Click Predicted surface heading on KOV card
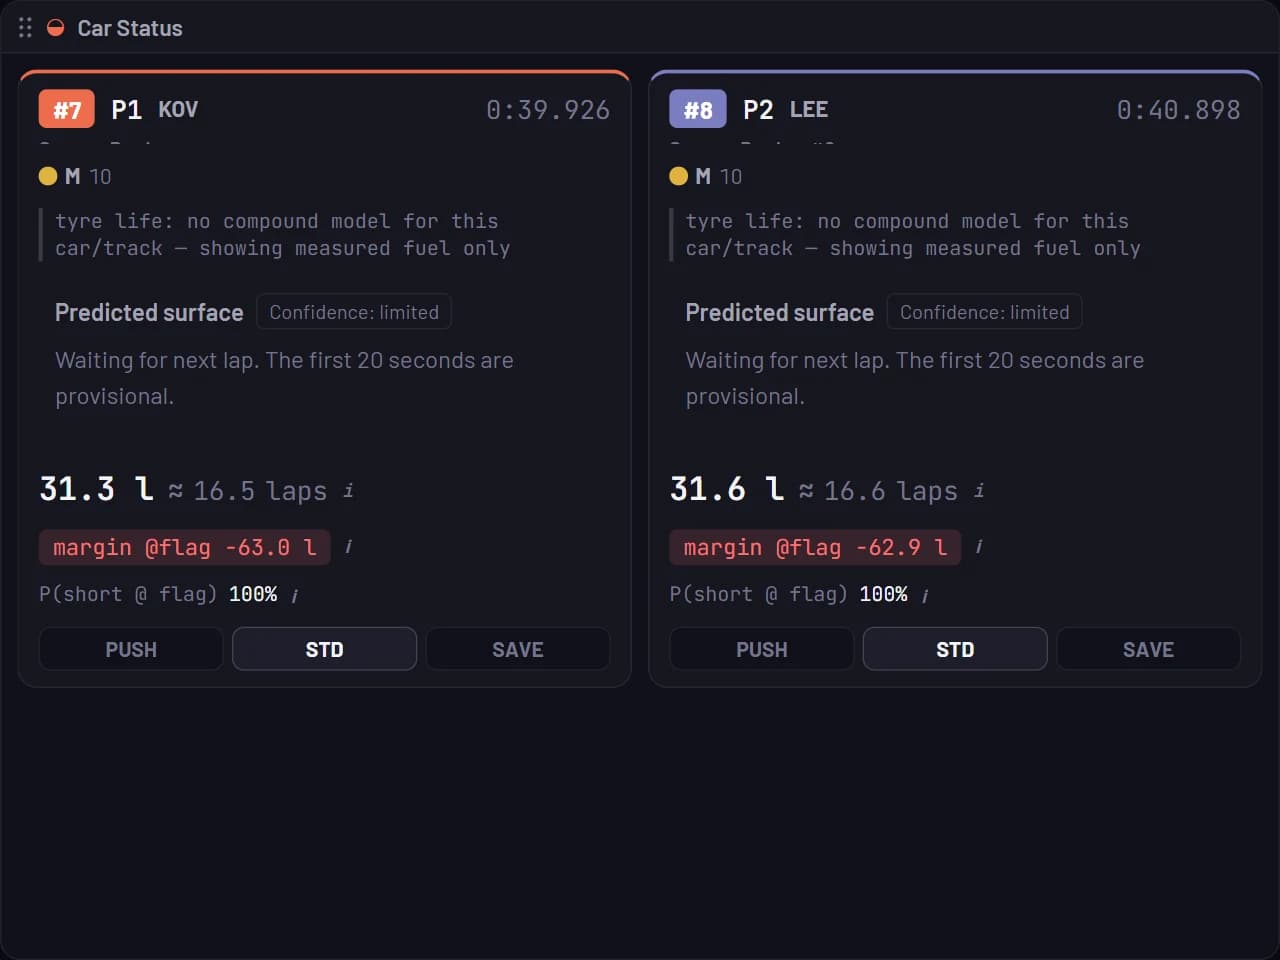This screenshot has width=1280, height=960. [149, 312]
